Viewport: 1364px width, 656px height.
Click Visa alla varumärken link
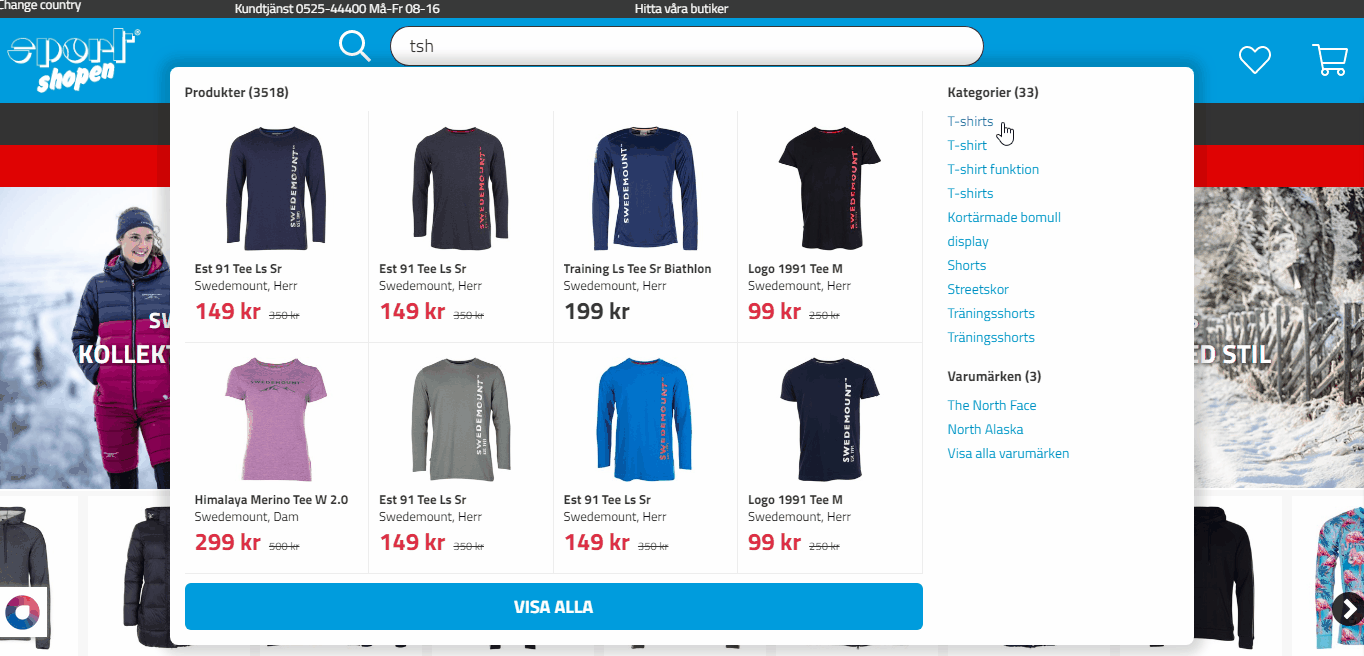pos(1008,453)
